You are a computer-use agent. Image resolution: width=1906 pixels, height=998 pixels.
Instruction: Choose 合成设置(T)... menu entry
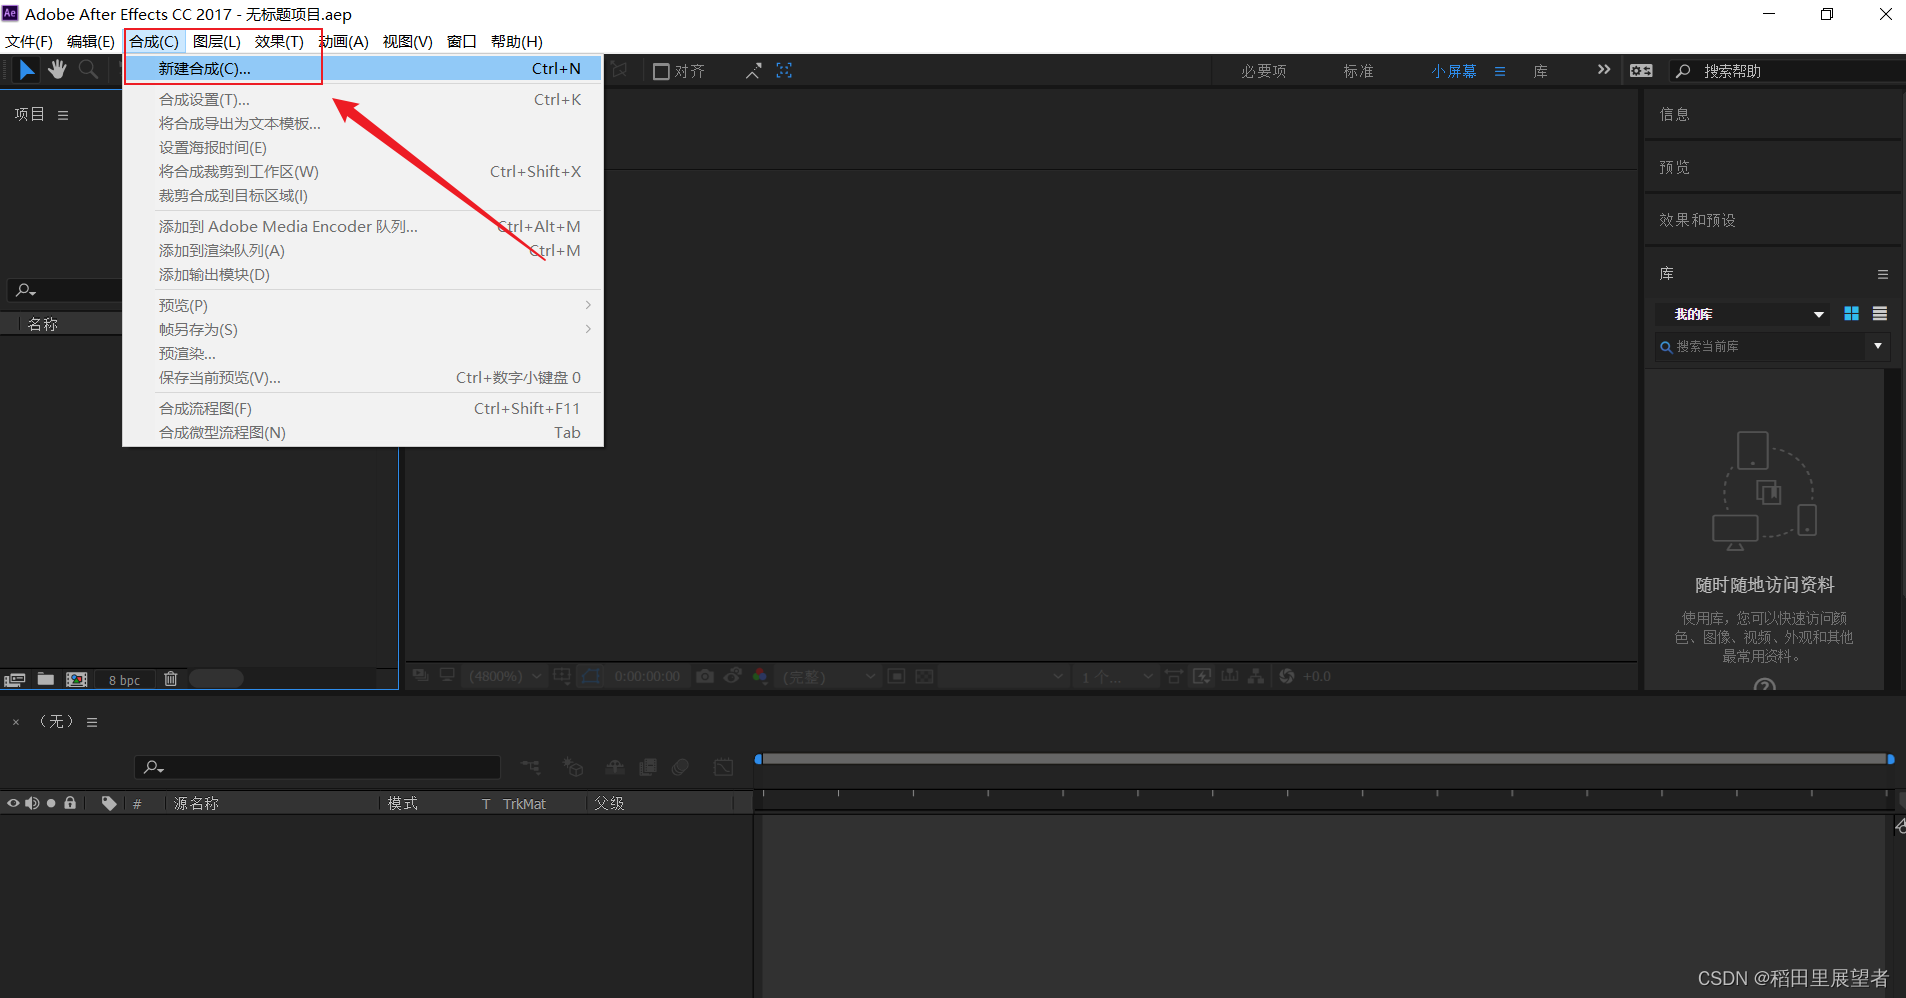pos(363,99)
